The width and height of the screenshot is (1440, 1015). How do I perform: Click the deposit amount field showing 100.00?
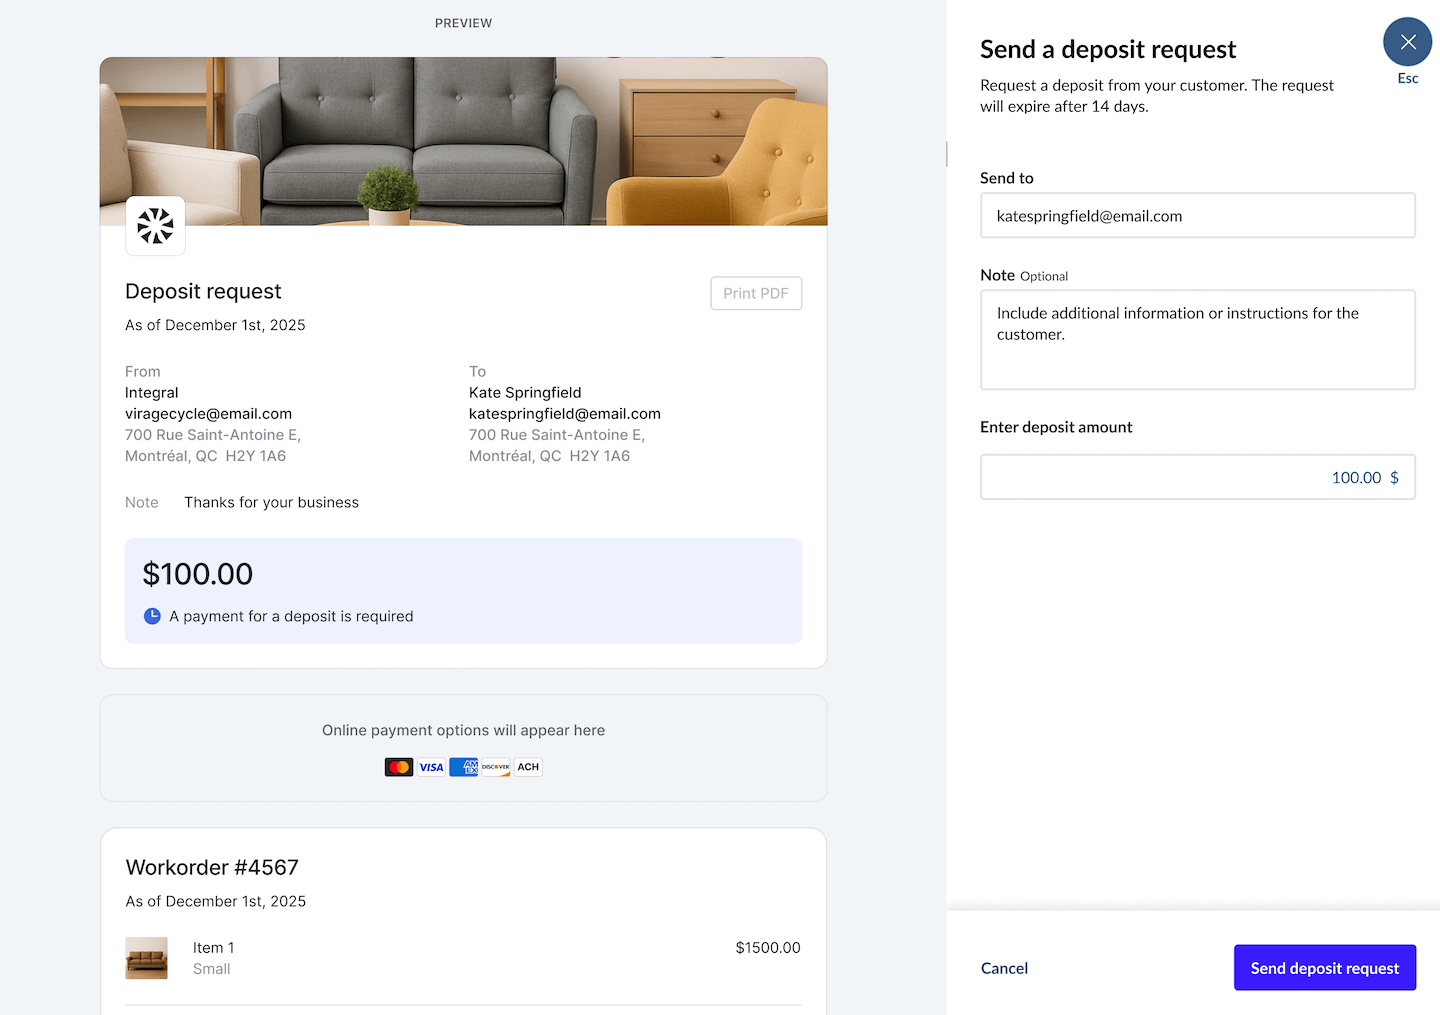coord(1197,477)
